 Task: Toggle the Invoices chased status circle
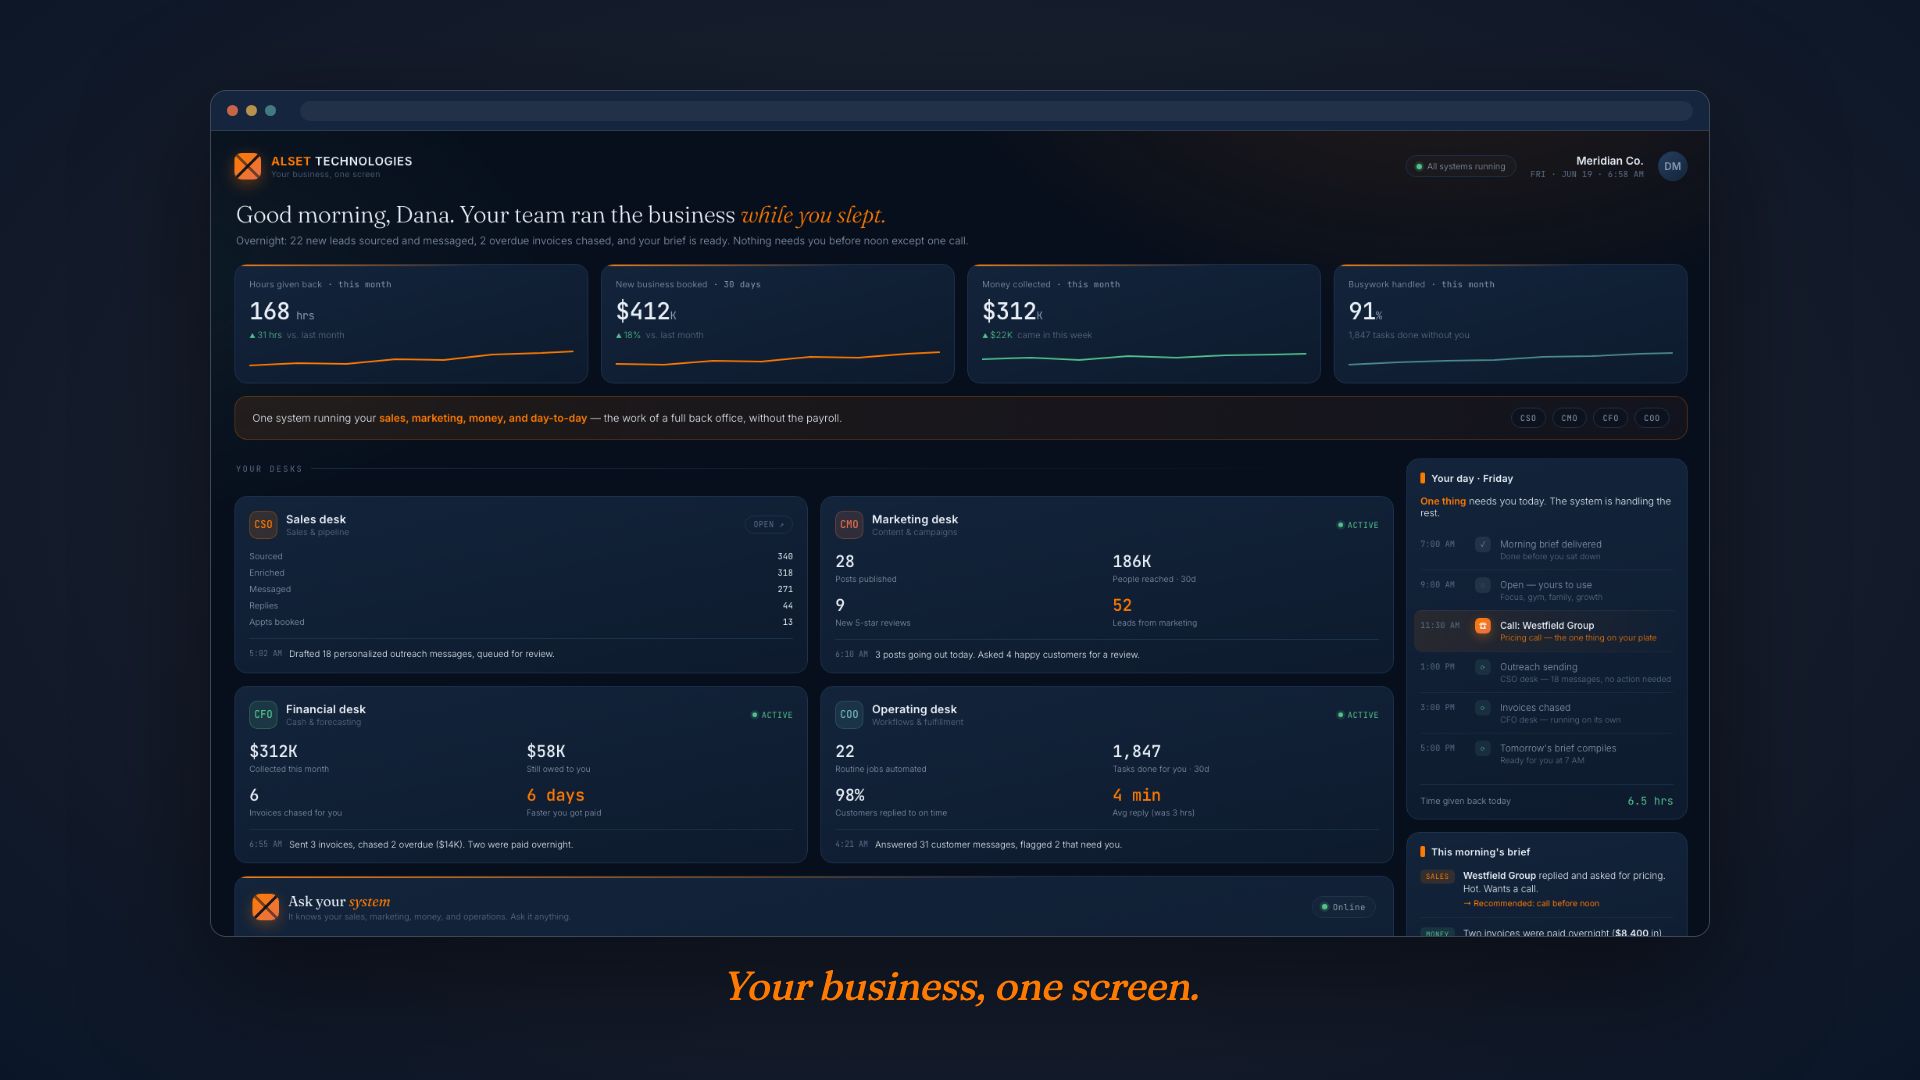1483,708
